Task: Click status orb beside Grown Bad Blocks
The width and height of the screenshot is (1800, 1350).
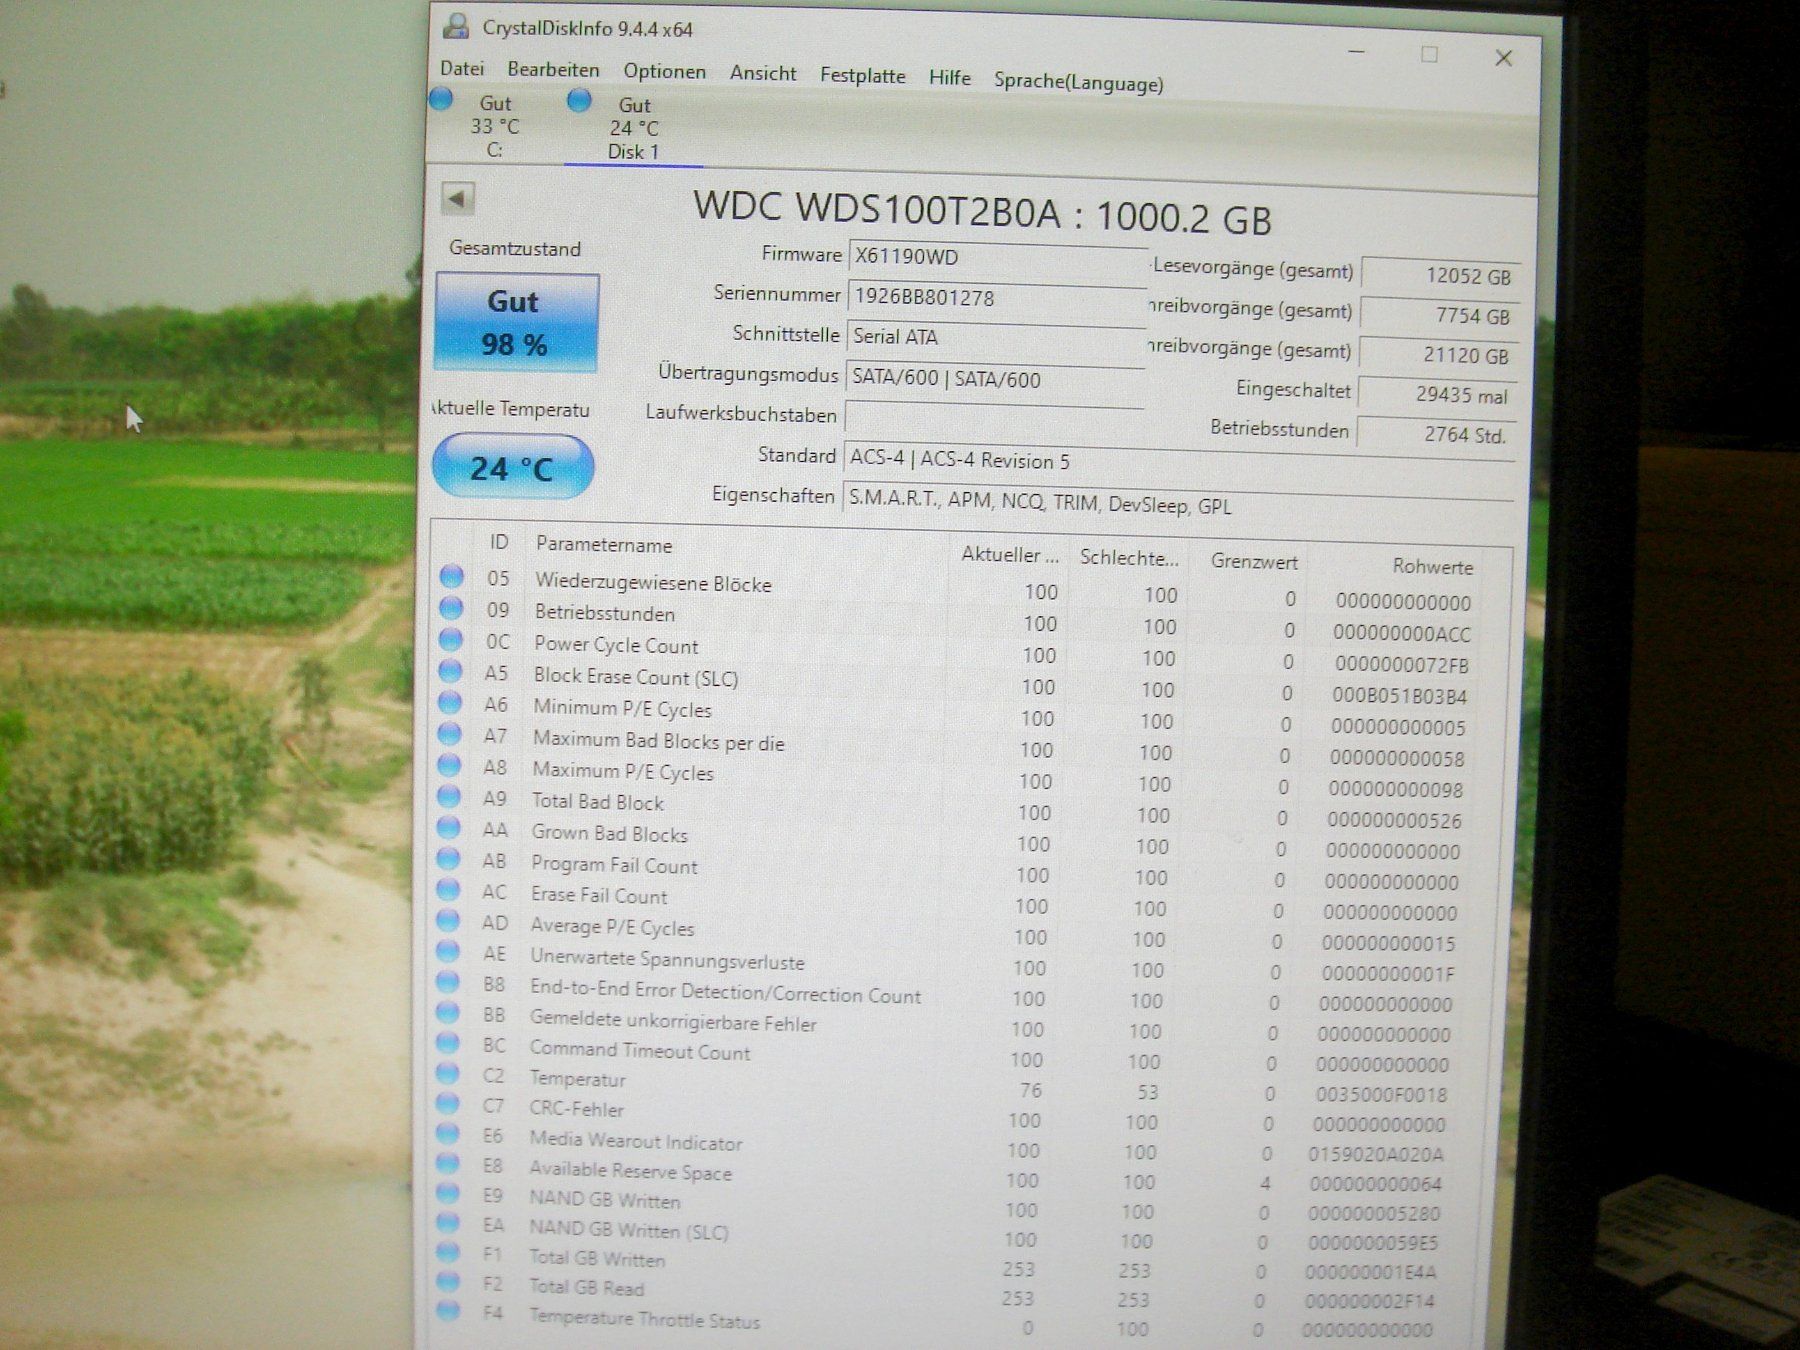Action: click(450, 827)
